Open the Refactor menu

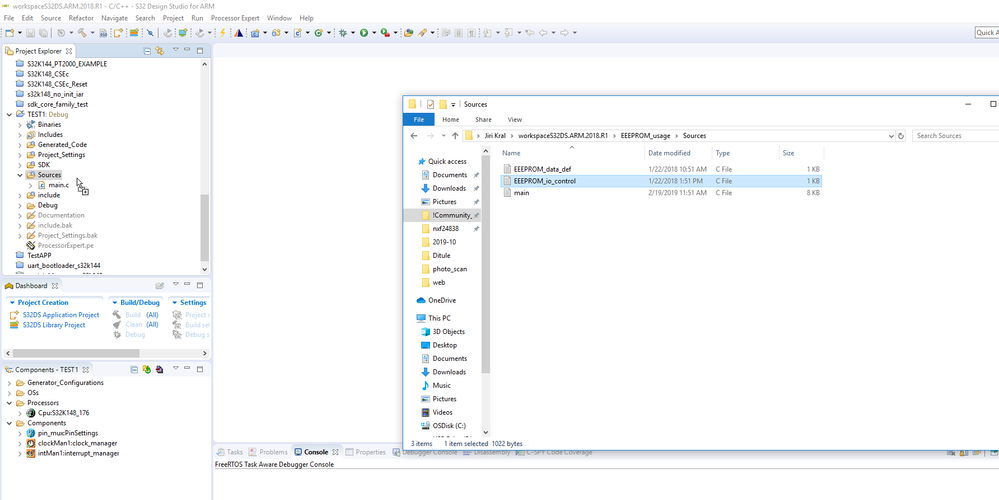[81, 18]
